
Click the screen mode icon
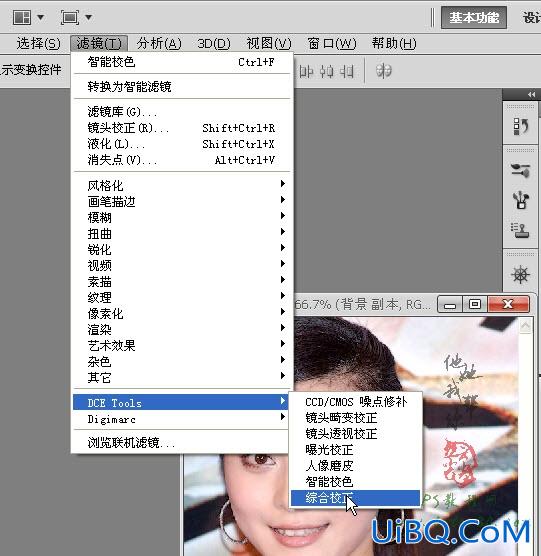coord(69,17)
